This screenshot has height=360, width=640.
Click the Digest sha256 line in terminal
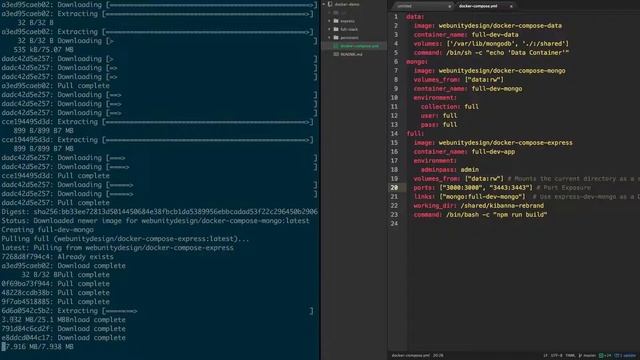click(x=159, y=212)
